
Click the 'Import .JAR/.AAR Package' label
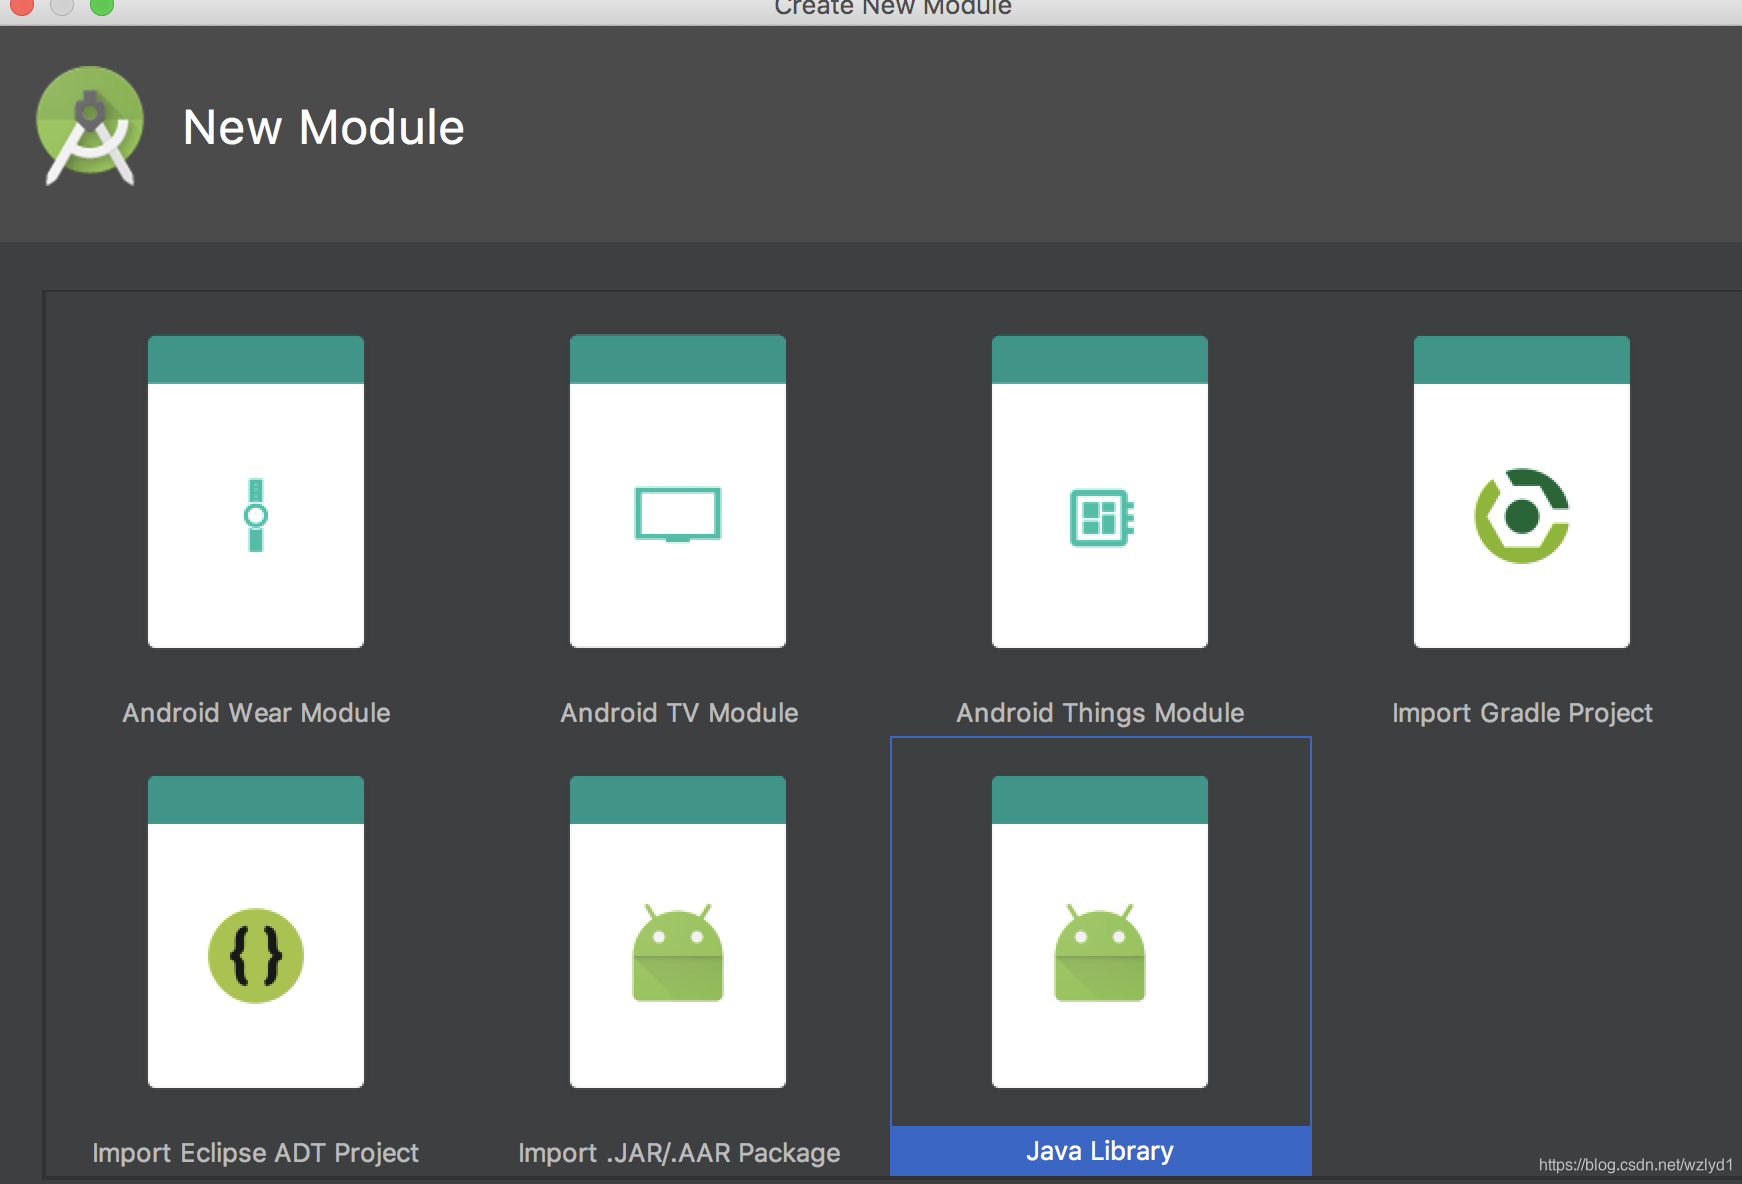[679, 1153]
